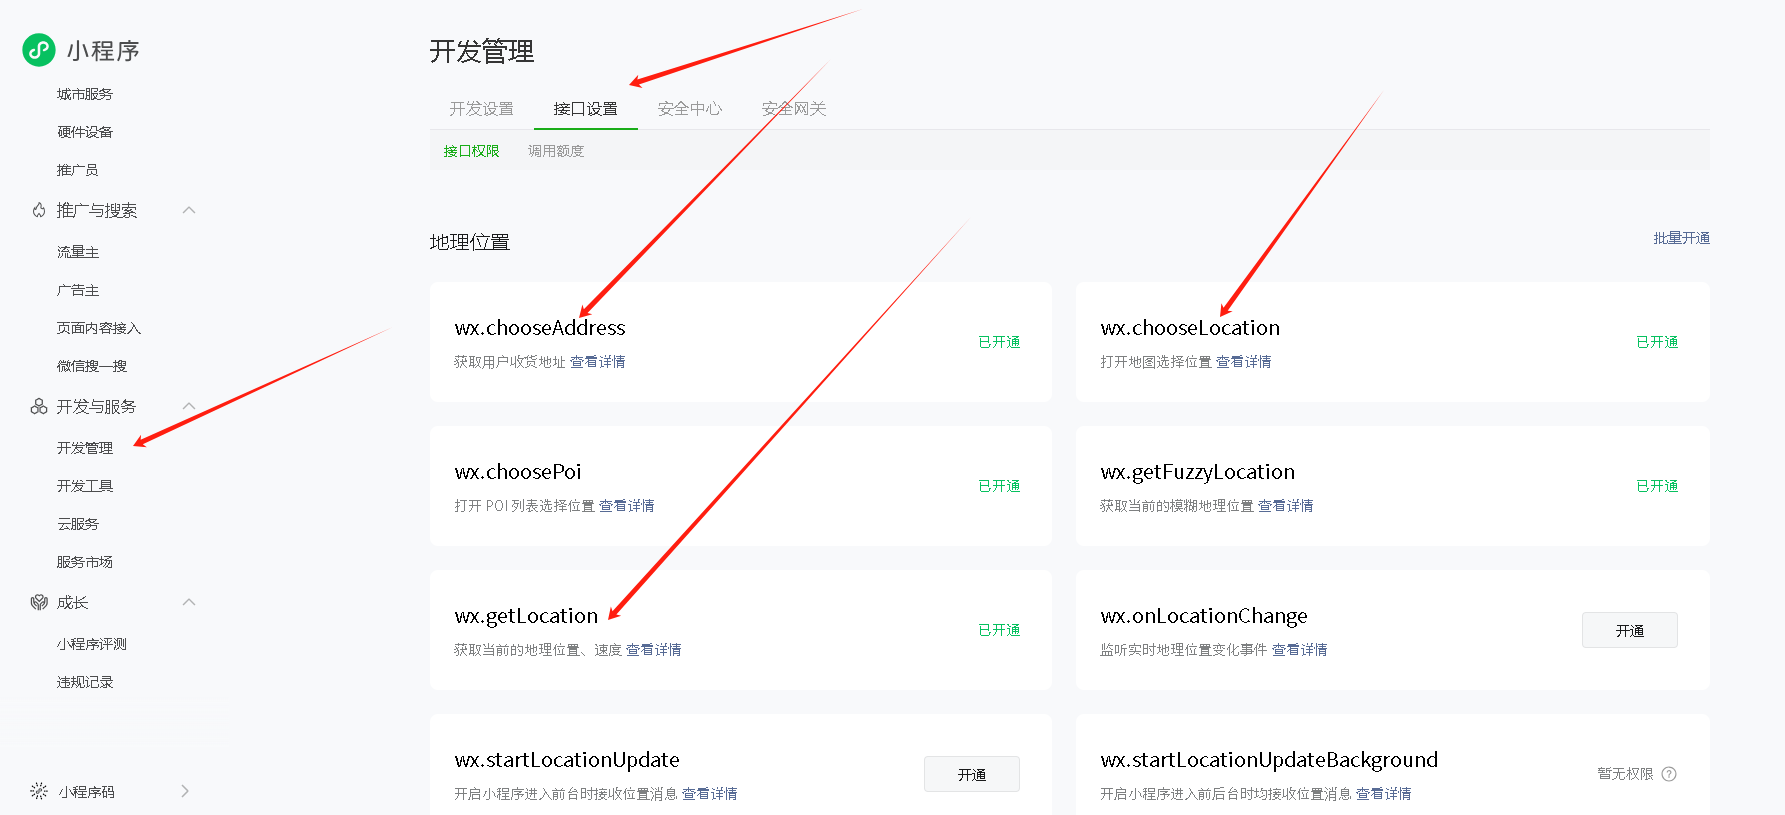Image resolution: width=1785 pixels, height=815 pixels.
Task: Click the 小程序码 sidebar label
Action: [86, 792]
